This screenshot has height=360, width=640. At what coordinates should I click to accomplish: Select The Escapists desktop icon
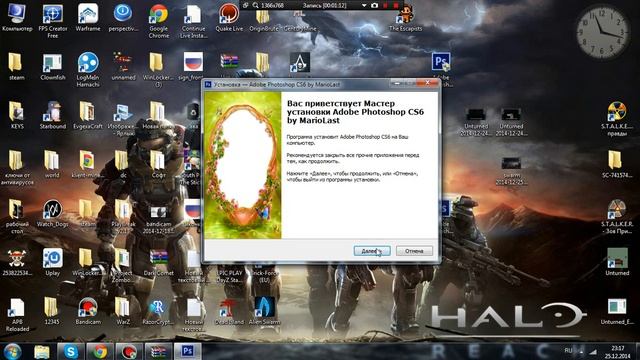click(405, 18)
